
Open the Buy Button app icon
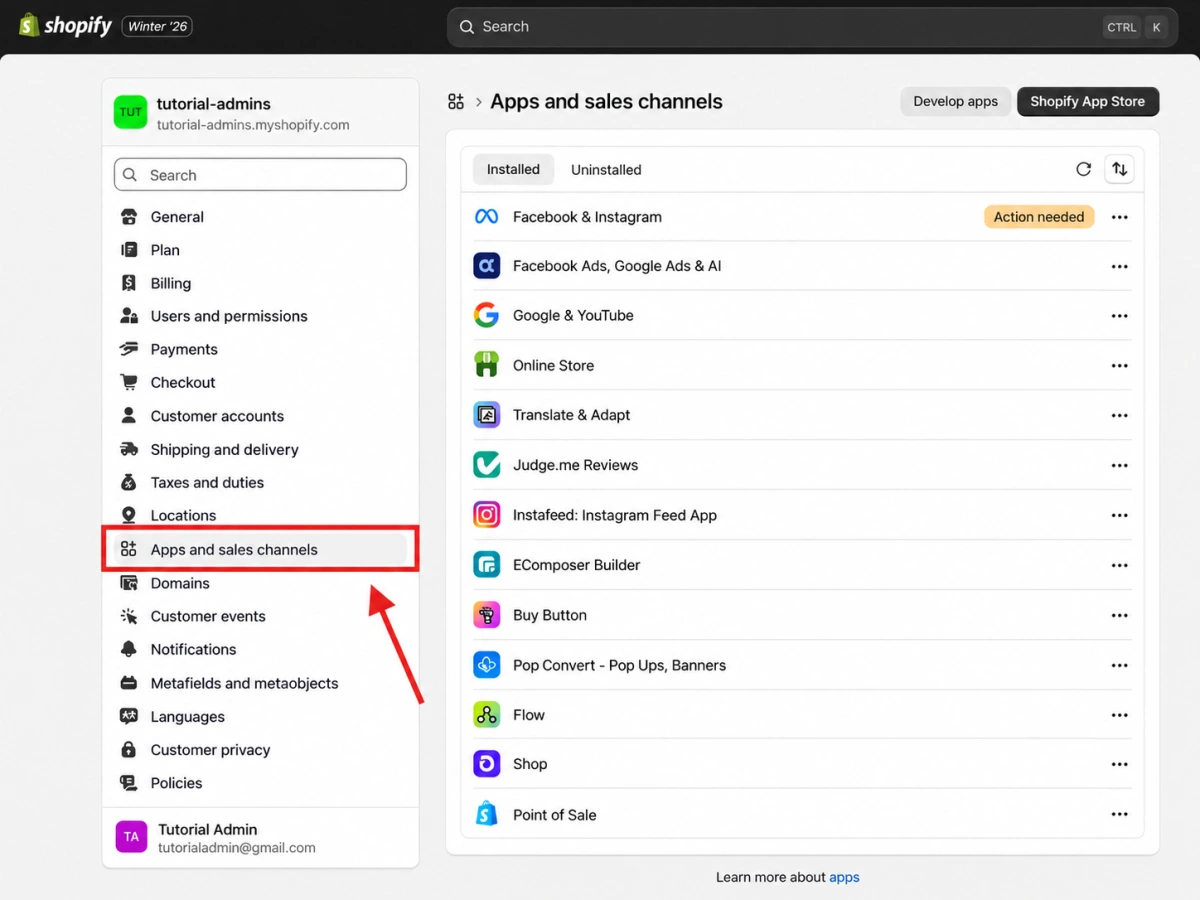coord(486,615)
